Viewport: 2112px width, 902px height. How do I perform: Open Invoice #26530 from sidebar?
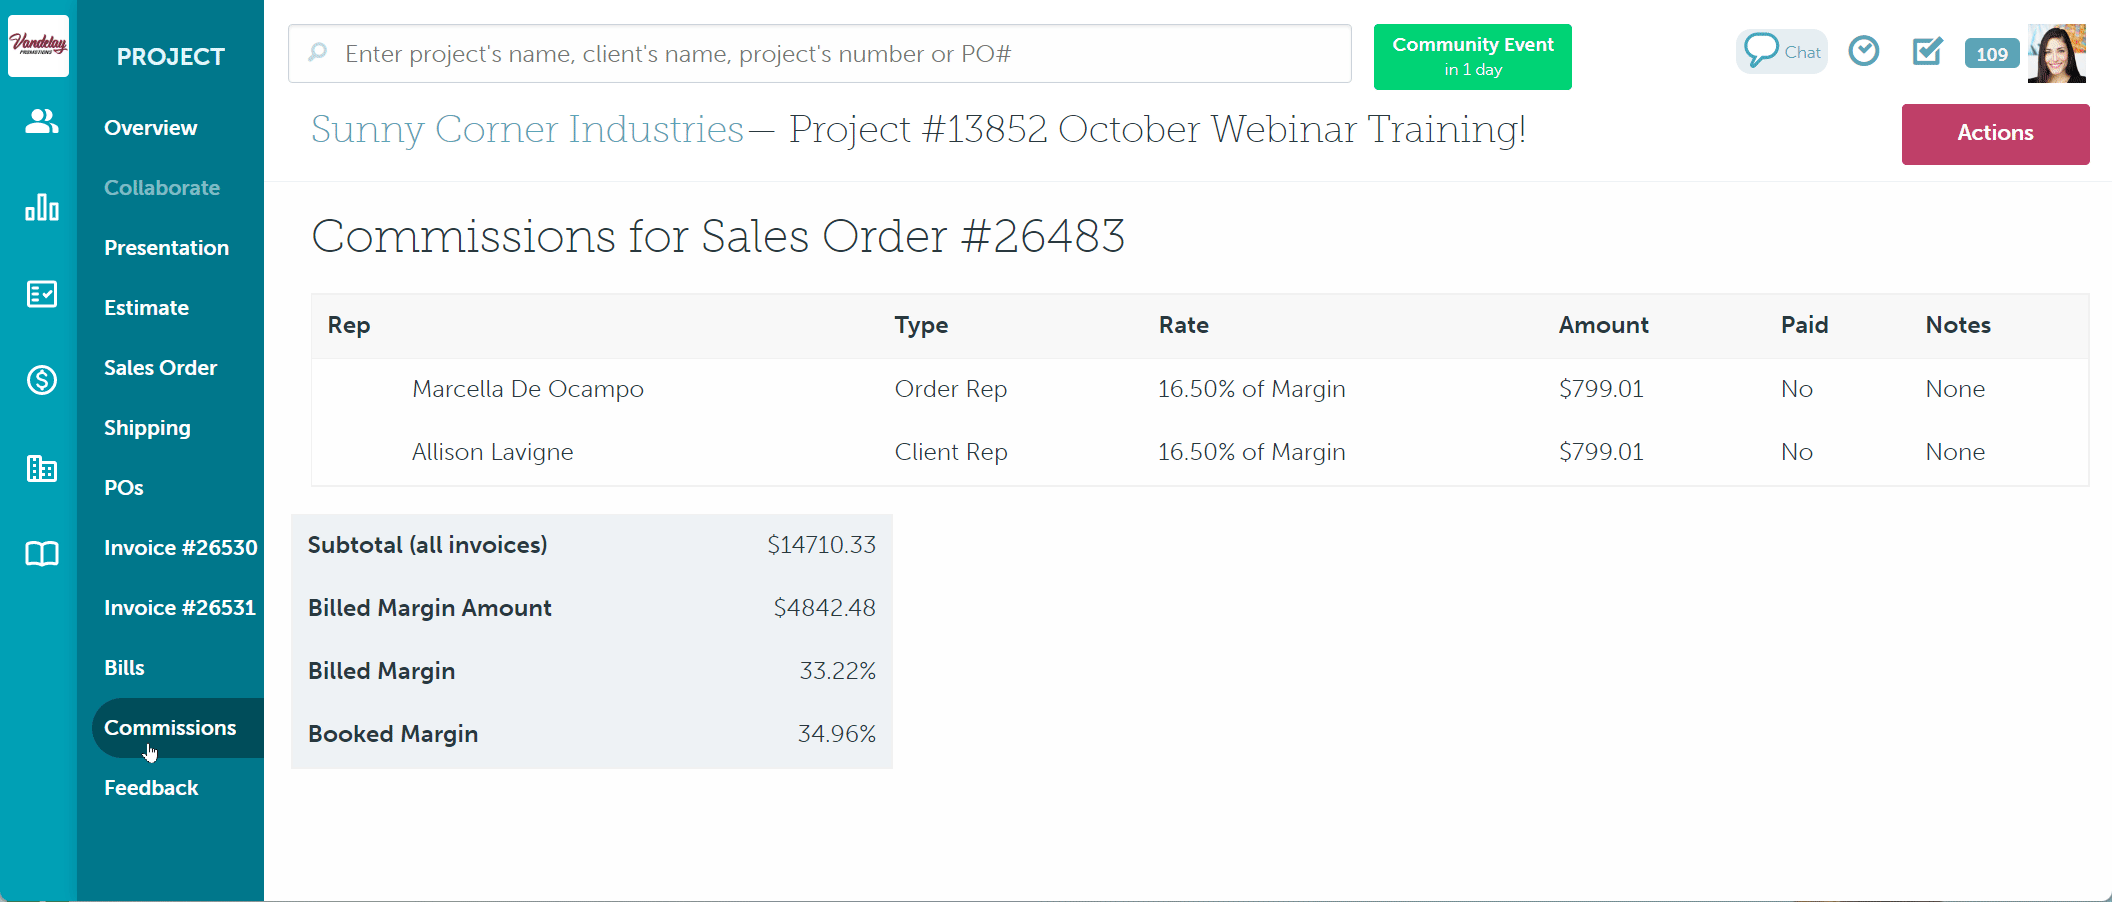coord(180,548)
